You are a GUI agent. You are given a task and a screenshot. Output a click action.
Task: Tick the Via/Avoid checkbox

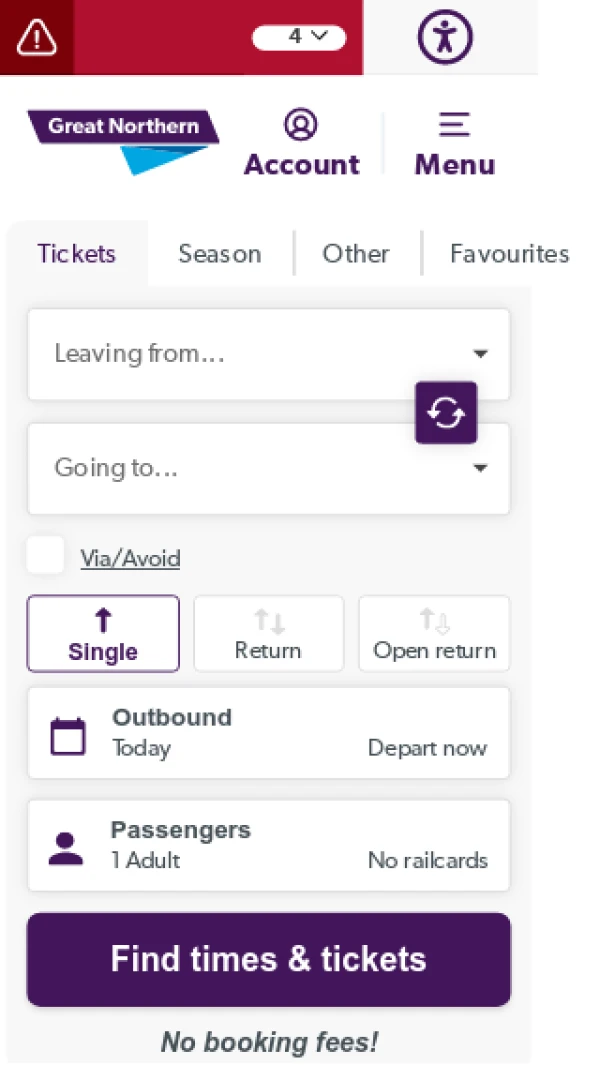tap(45, 556)
